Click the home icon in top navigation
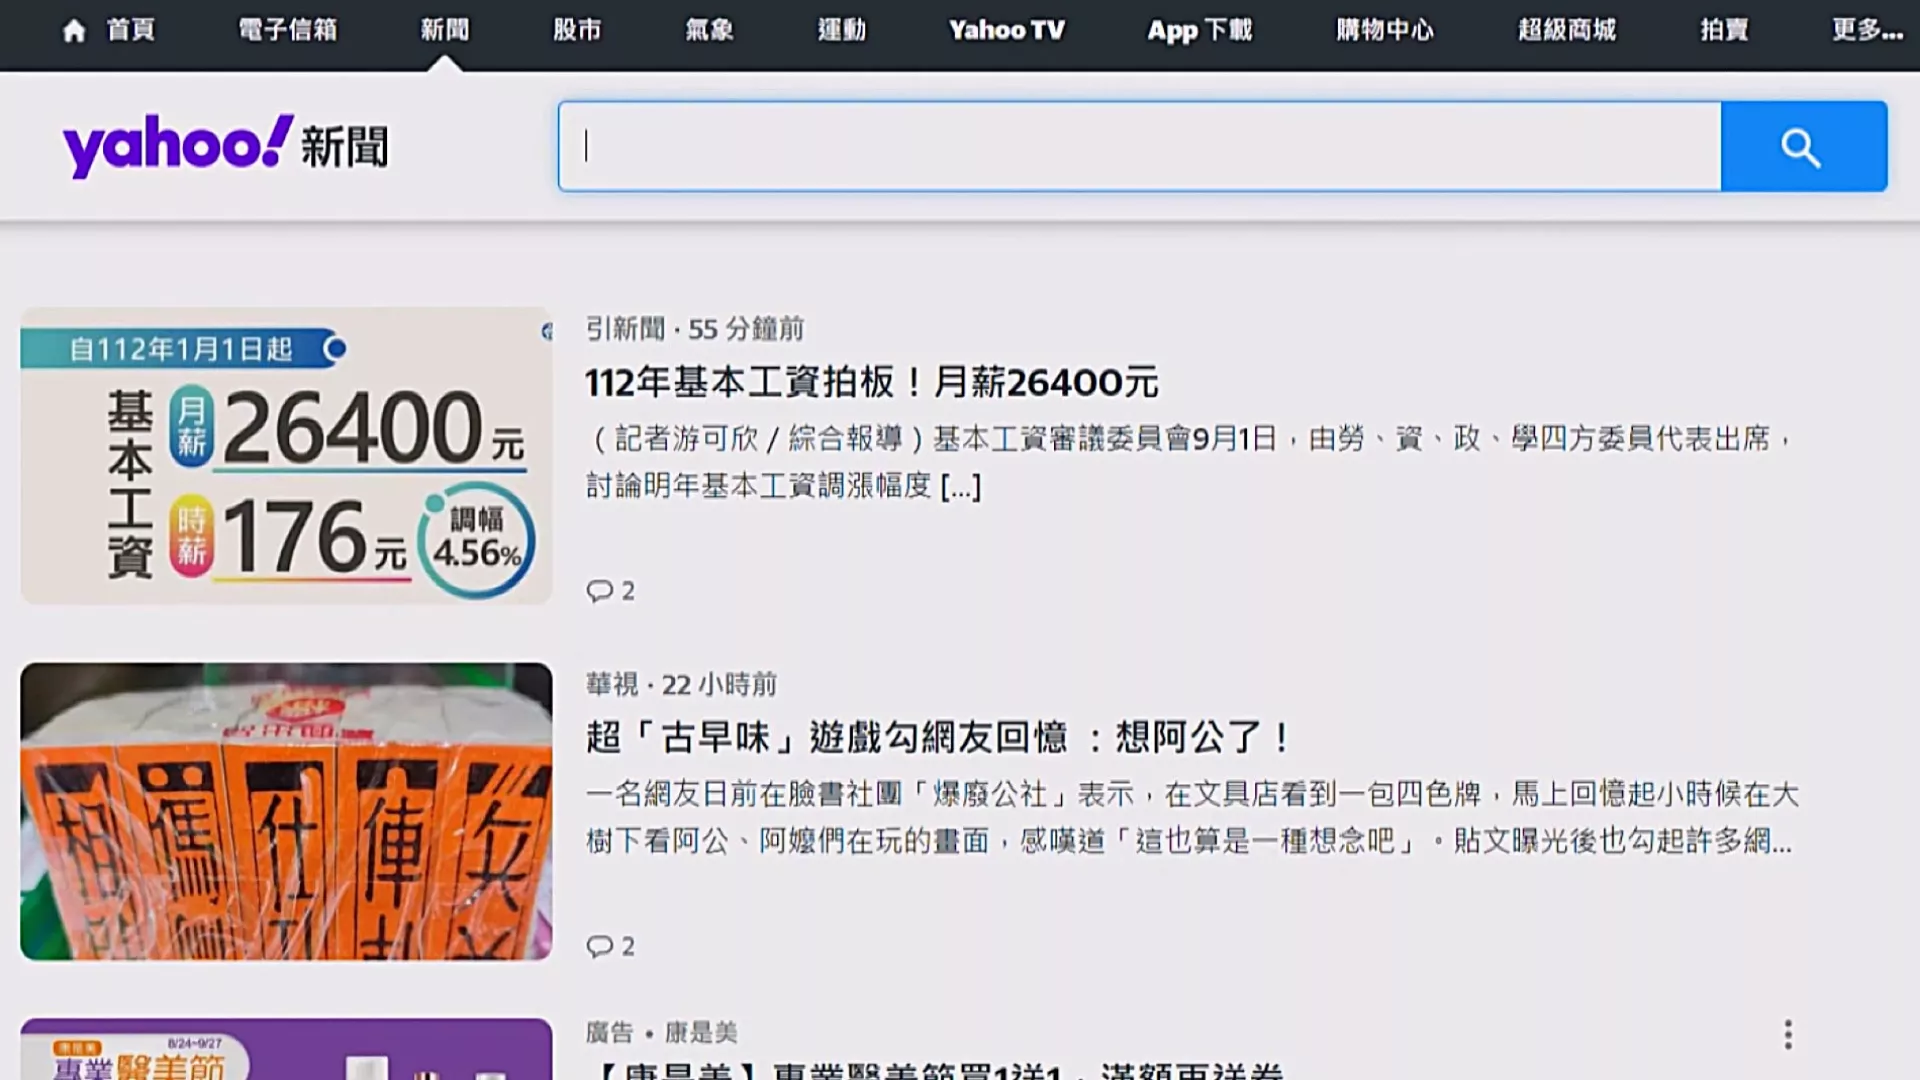The width and height of the screenshot is (1920, 1080). pos(74,31)
